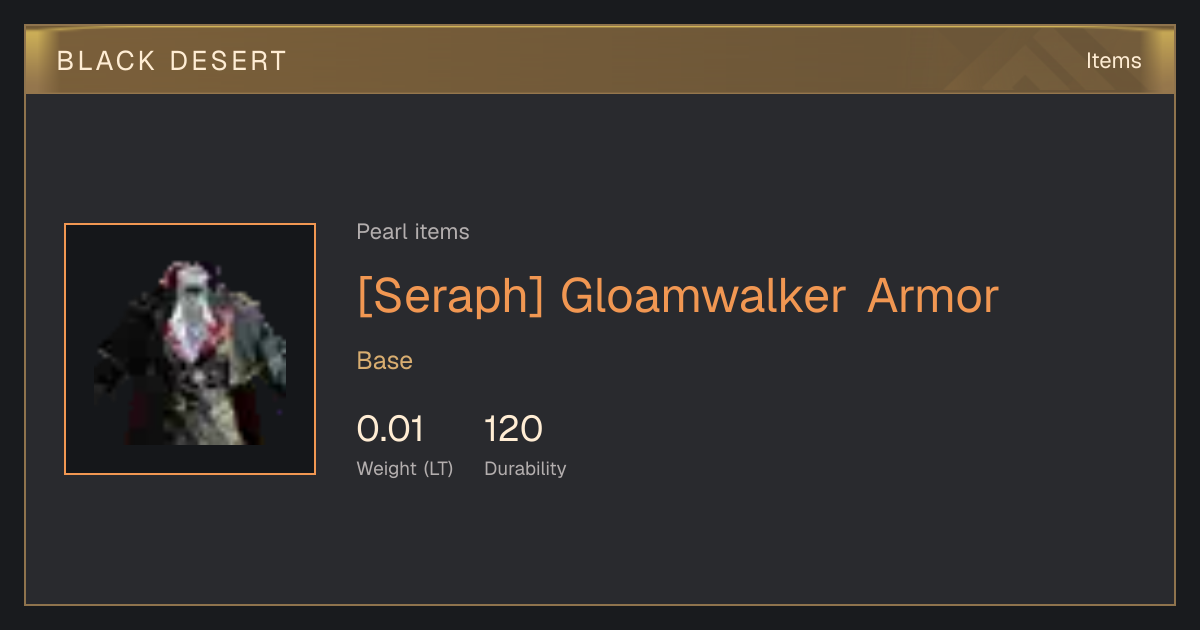
Task: Click the word "Armor" in the item title
Action: coord(933,296)
